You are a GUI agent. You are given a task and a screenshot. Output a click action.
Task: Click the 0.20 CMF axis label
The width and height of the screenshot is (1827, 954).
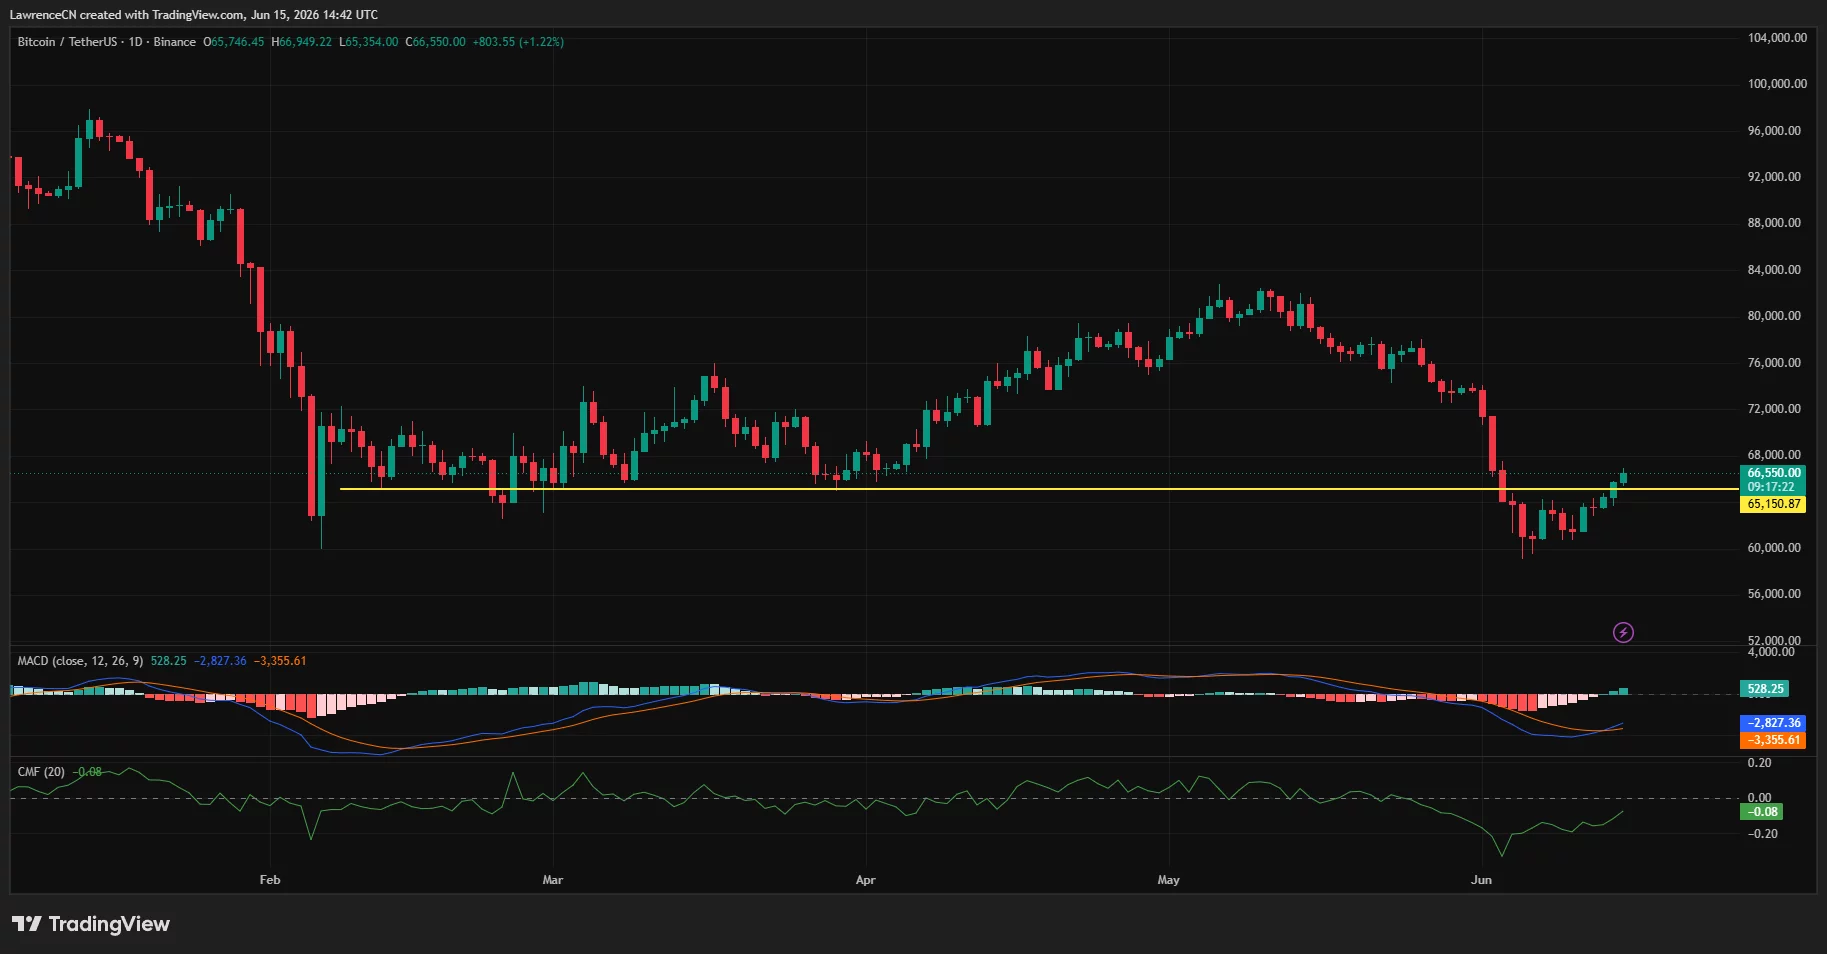(1759, 763)
